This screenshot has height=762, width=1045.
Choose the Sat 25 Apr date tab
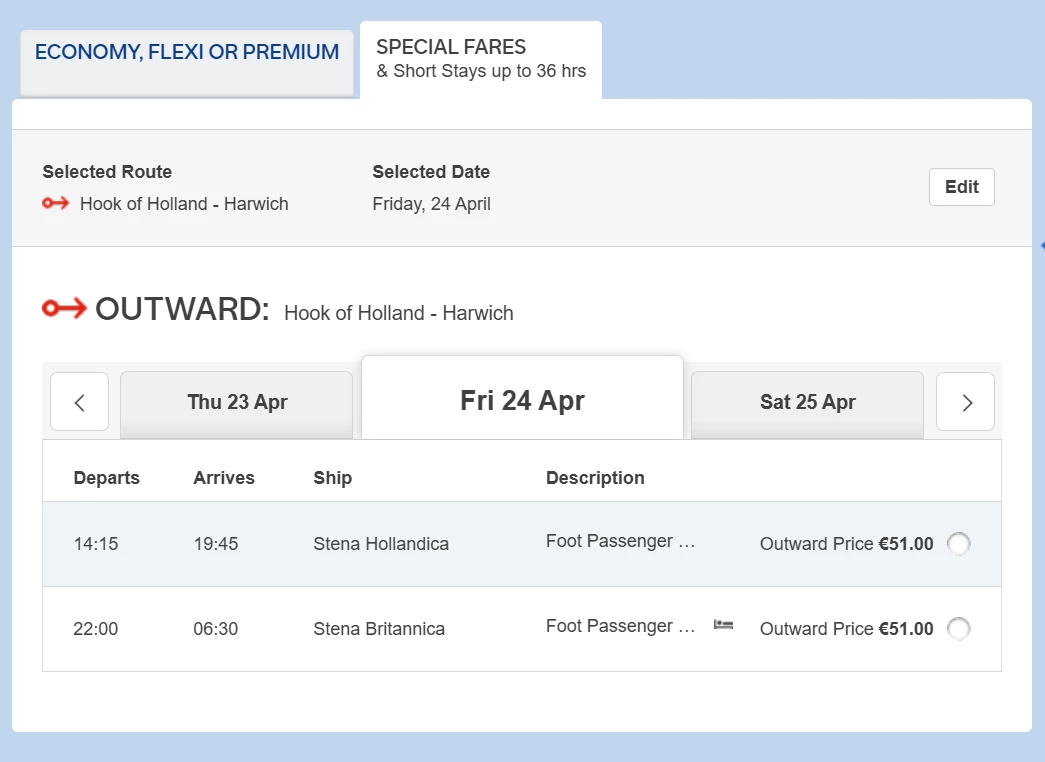[807, 403]
